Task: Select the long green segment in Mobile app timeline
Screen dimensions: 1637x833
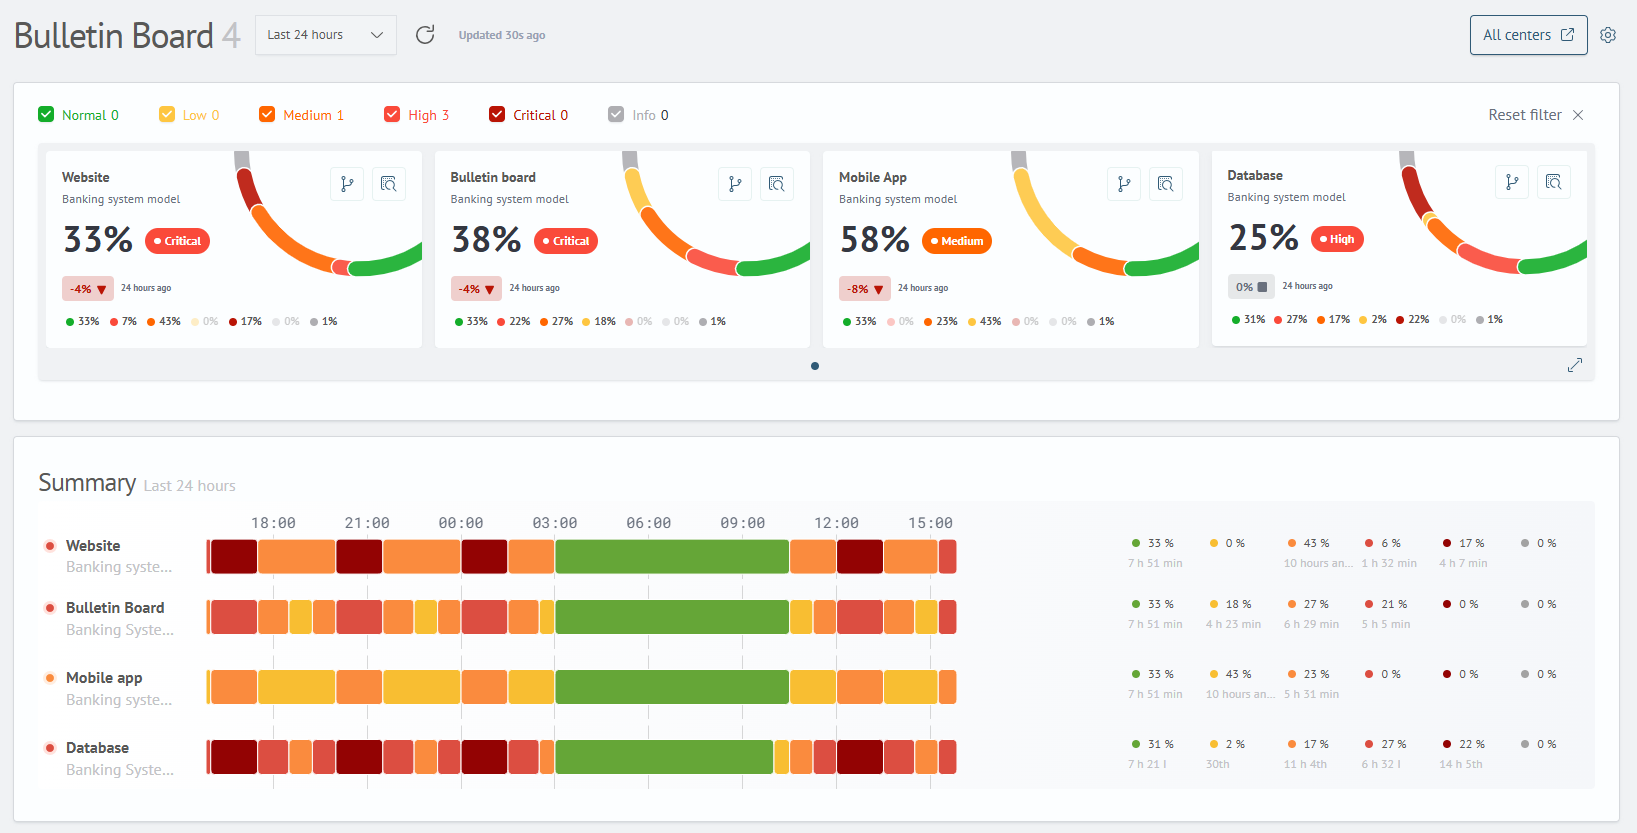Action: [672, 687]
